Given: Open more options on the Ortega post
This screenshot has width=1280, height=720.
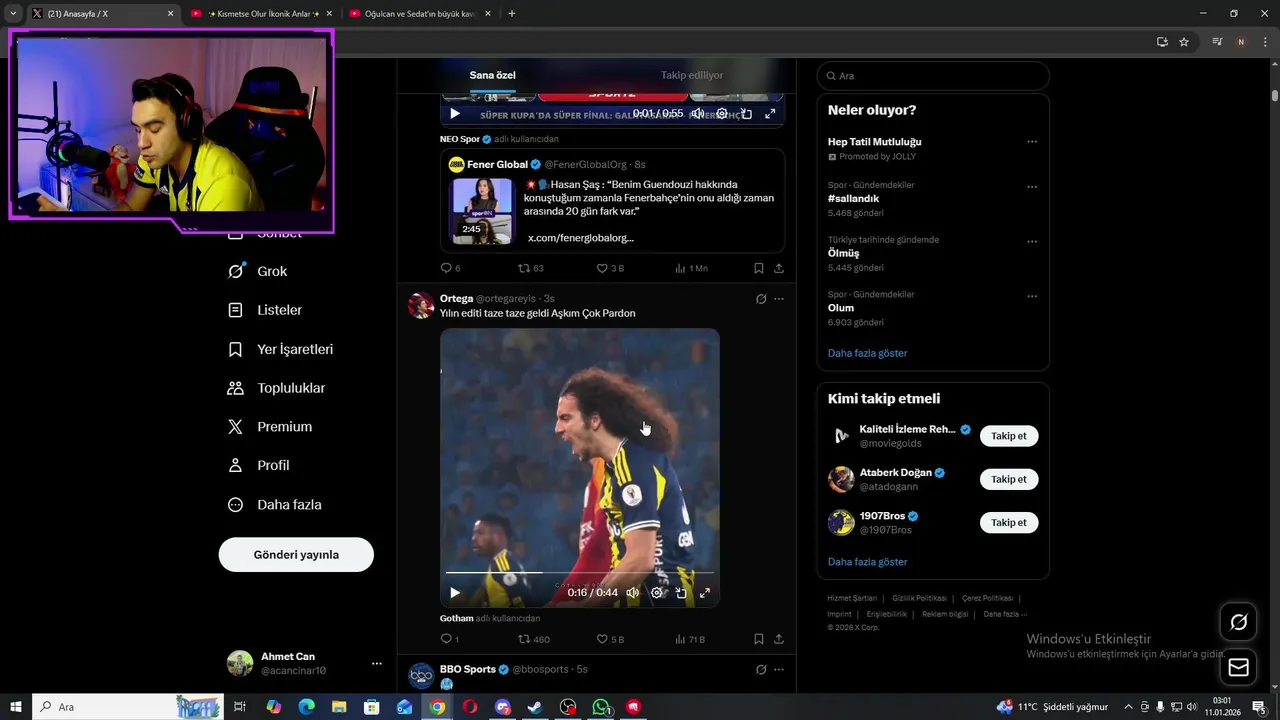Looking at the screenshot, I should [779, 299].
